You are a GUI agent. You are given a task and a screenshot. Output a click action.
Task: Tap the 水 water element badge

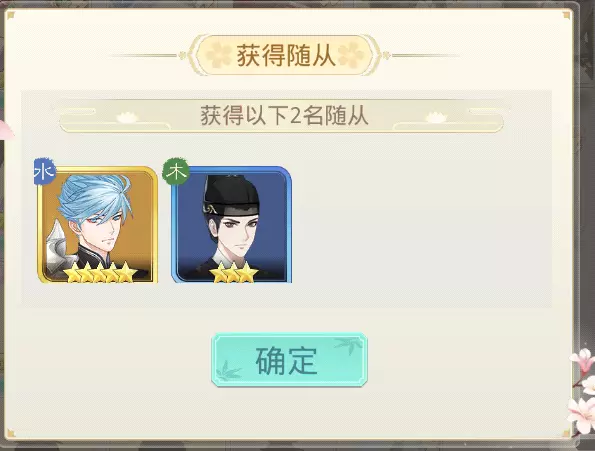[45, 172]
